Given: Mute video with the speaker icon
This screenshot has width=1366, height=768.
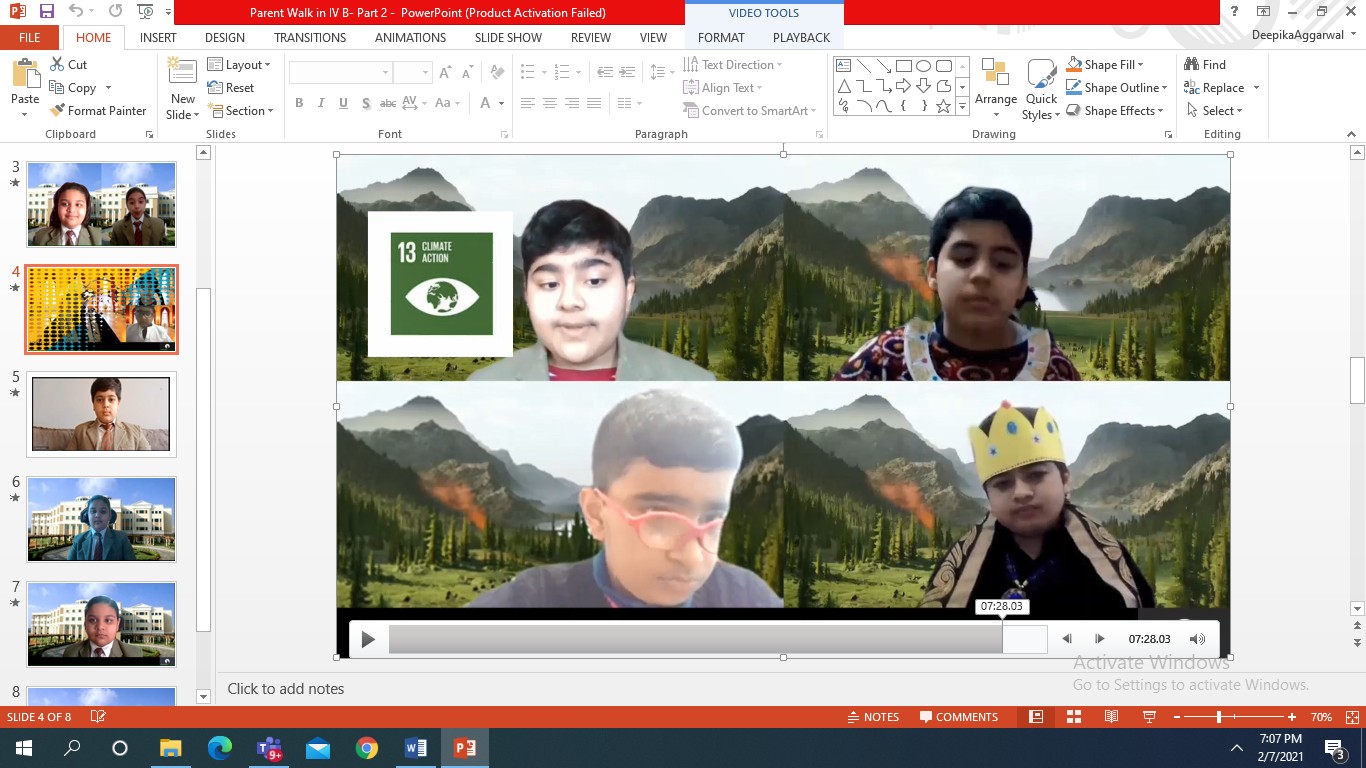Looking at the screenshot, I should coord(1197,639).
